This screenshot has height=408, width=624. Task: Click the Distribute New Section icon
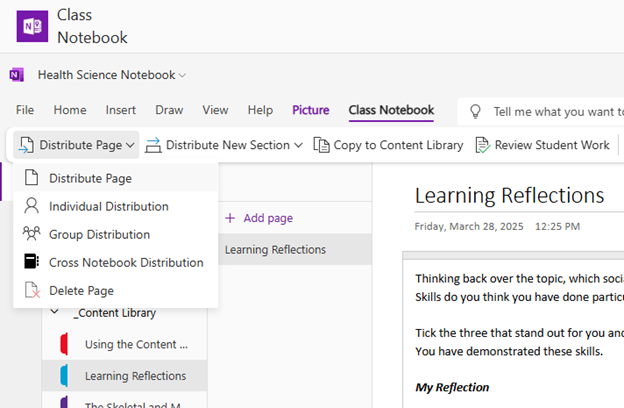pos(153,145)
